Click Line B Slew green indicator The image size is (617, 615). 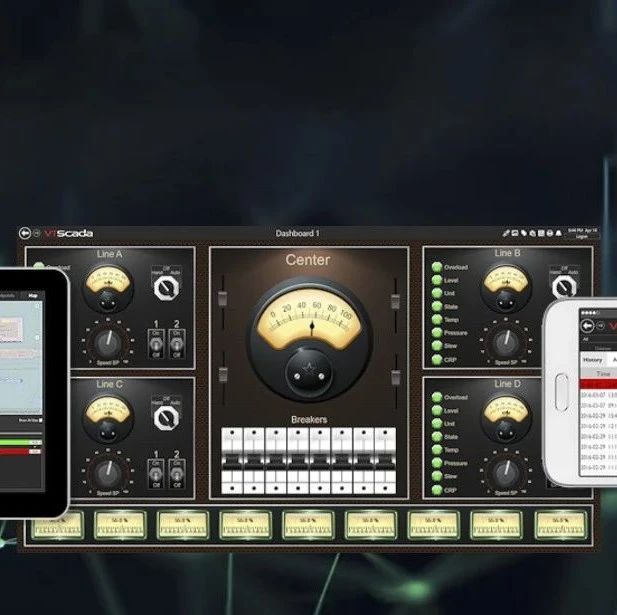click(x=437, y=345)
